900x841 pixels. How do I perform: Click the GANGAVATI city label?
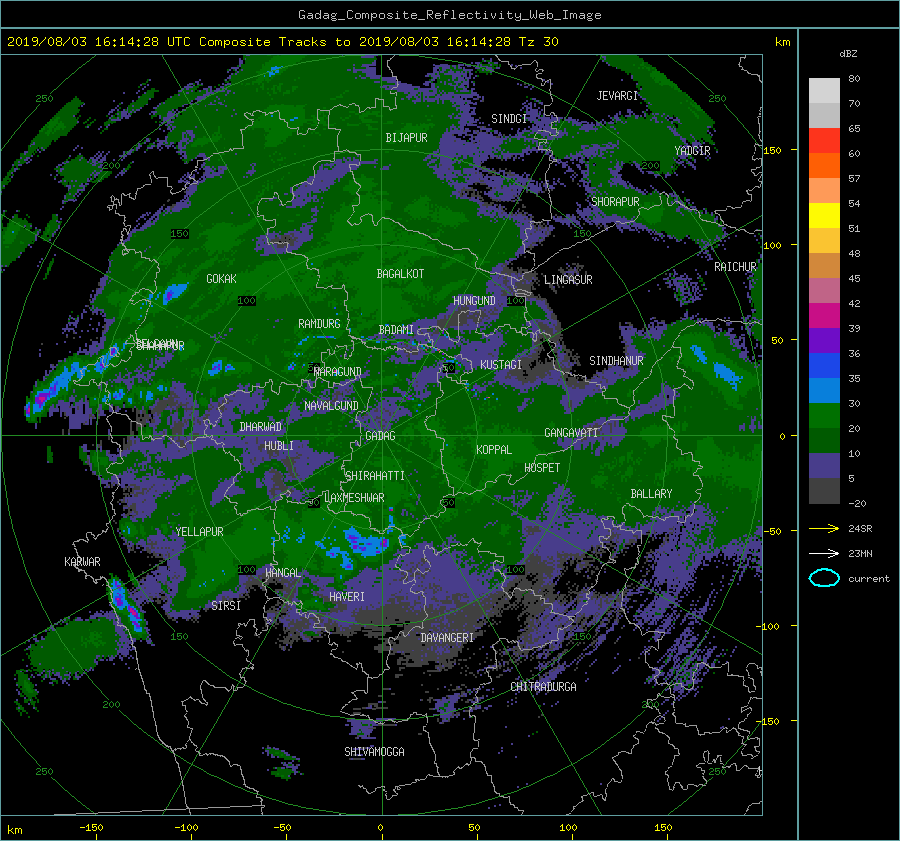(571, 433)
